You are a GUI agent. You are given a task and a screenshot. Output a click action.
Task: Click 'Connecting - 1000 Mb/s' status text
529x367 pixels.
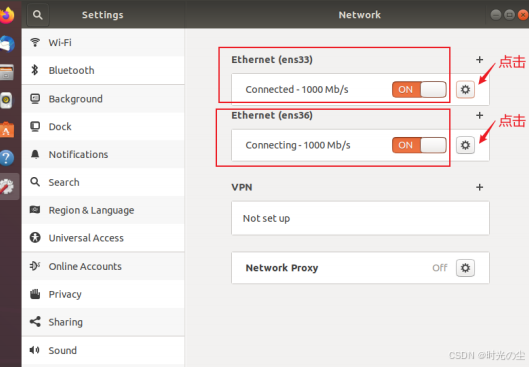pyautogui.click(x=298, y=145)
